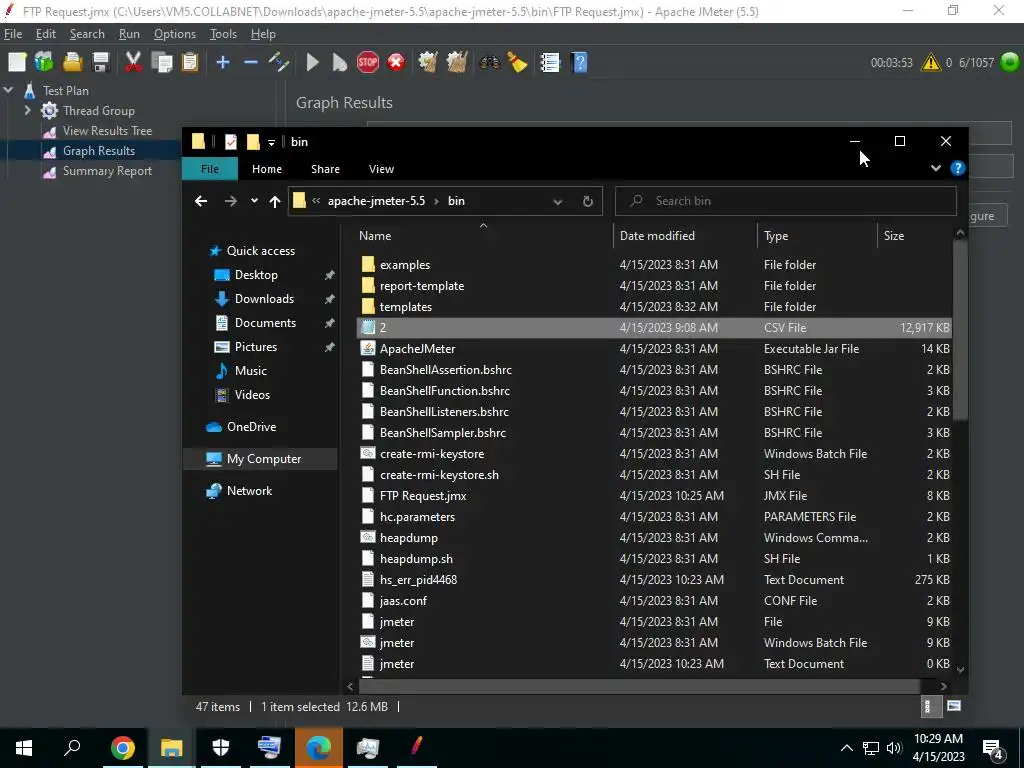Open recent locations dropdown arrow
Screen dimensions: 1024x768
254,201
